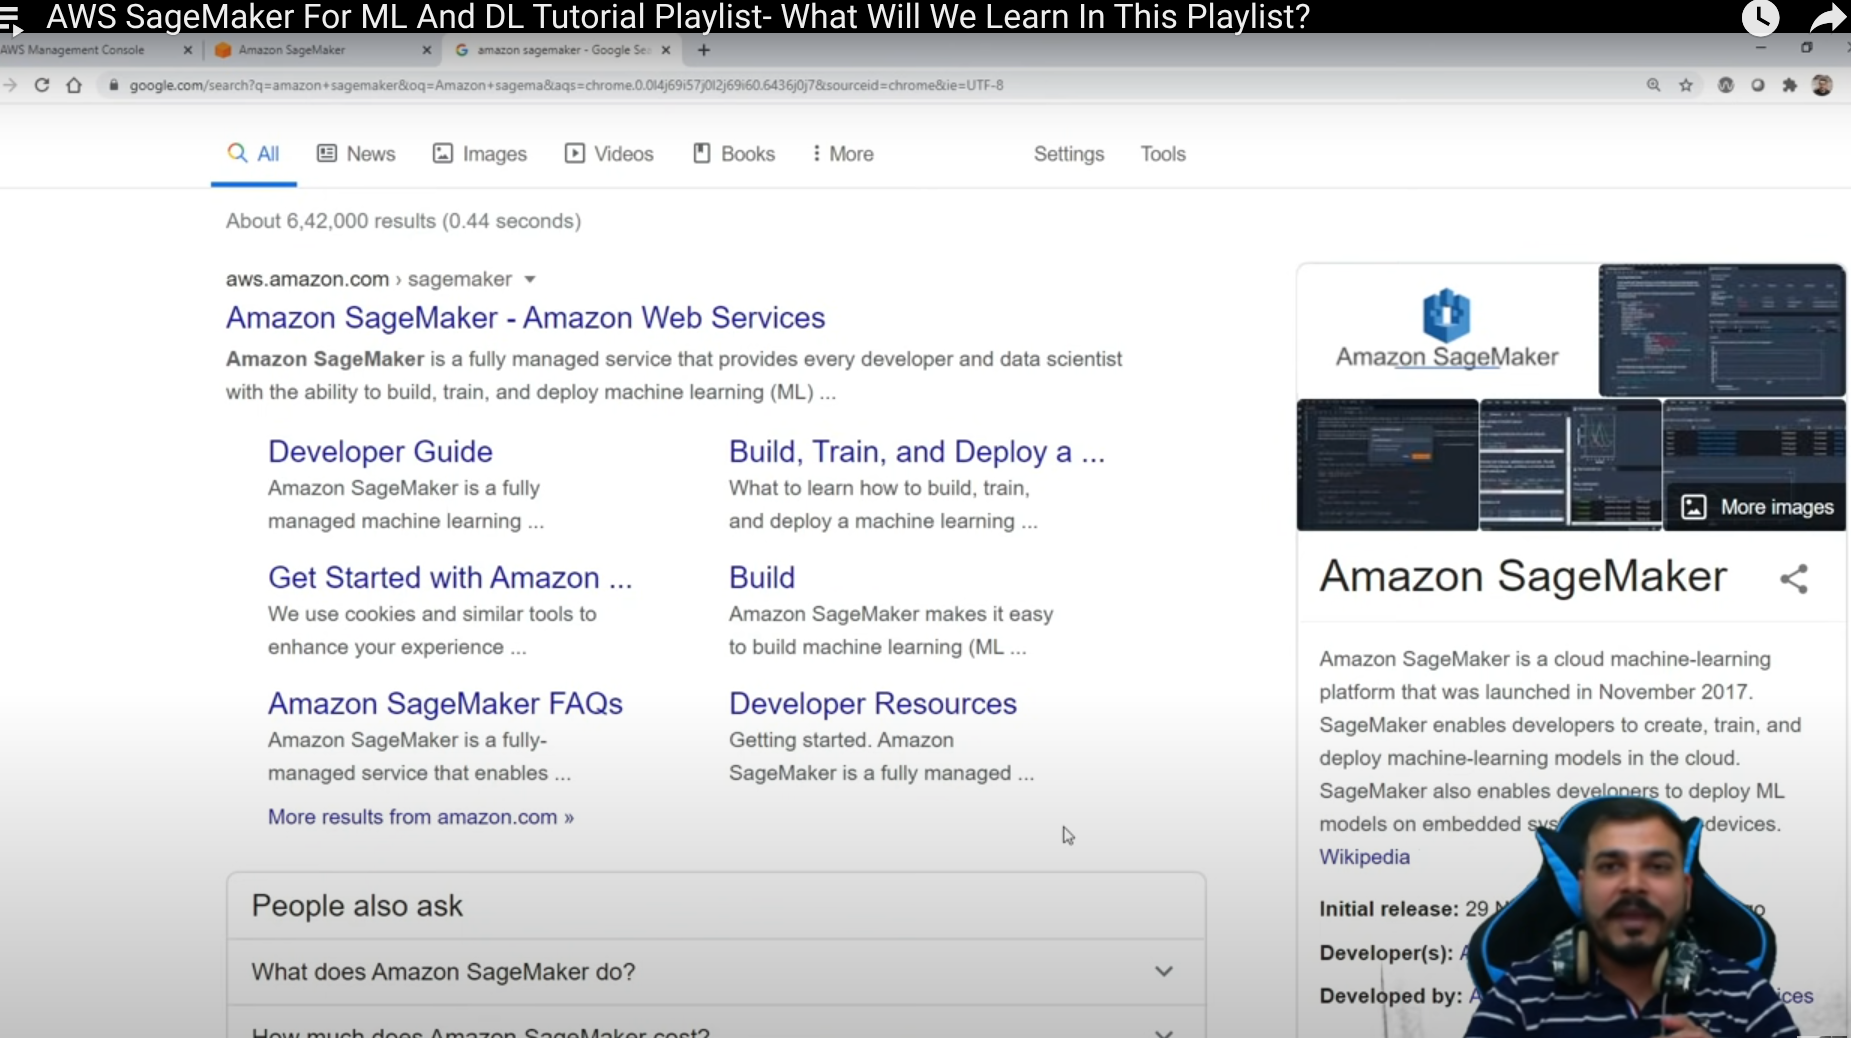Close the amazon sagemaker Google Search tab

tap(666, 50)
